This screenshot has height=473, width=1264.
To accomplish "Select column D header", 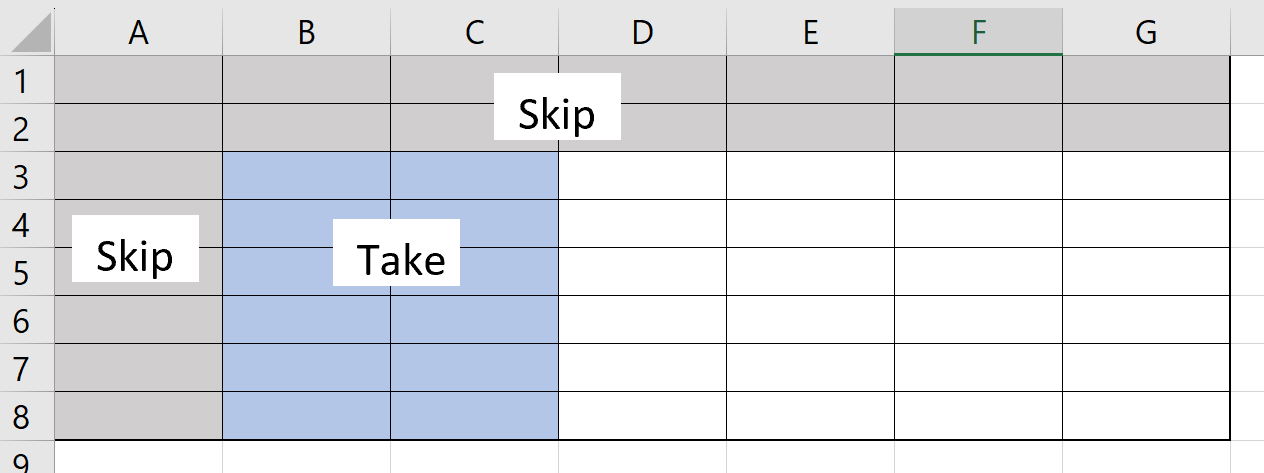I will (x=643, y=33).
